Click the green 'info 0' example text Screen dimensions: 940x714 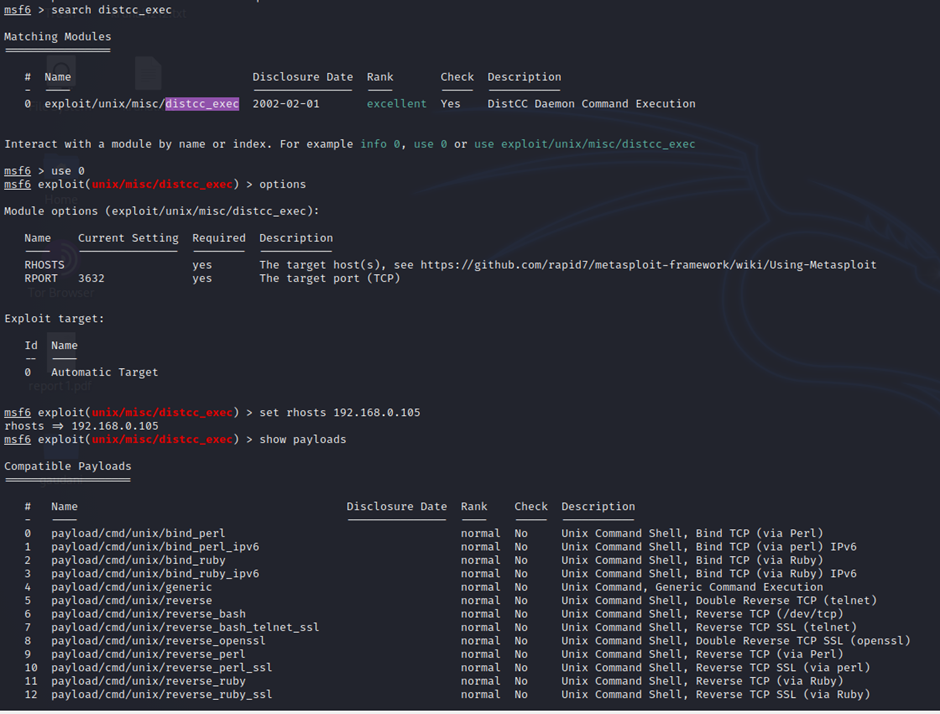click(x=379, y=144)
